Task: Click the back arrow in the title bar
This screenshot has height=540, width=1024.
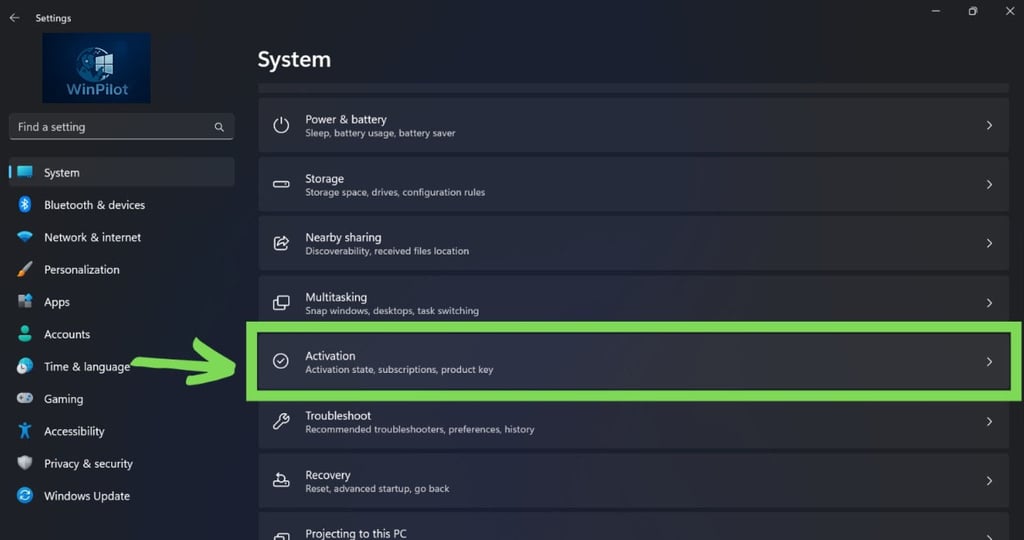Action: pos(14,17)
